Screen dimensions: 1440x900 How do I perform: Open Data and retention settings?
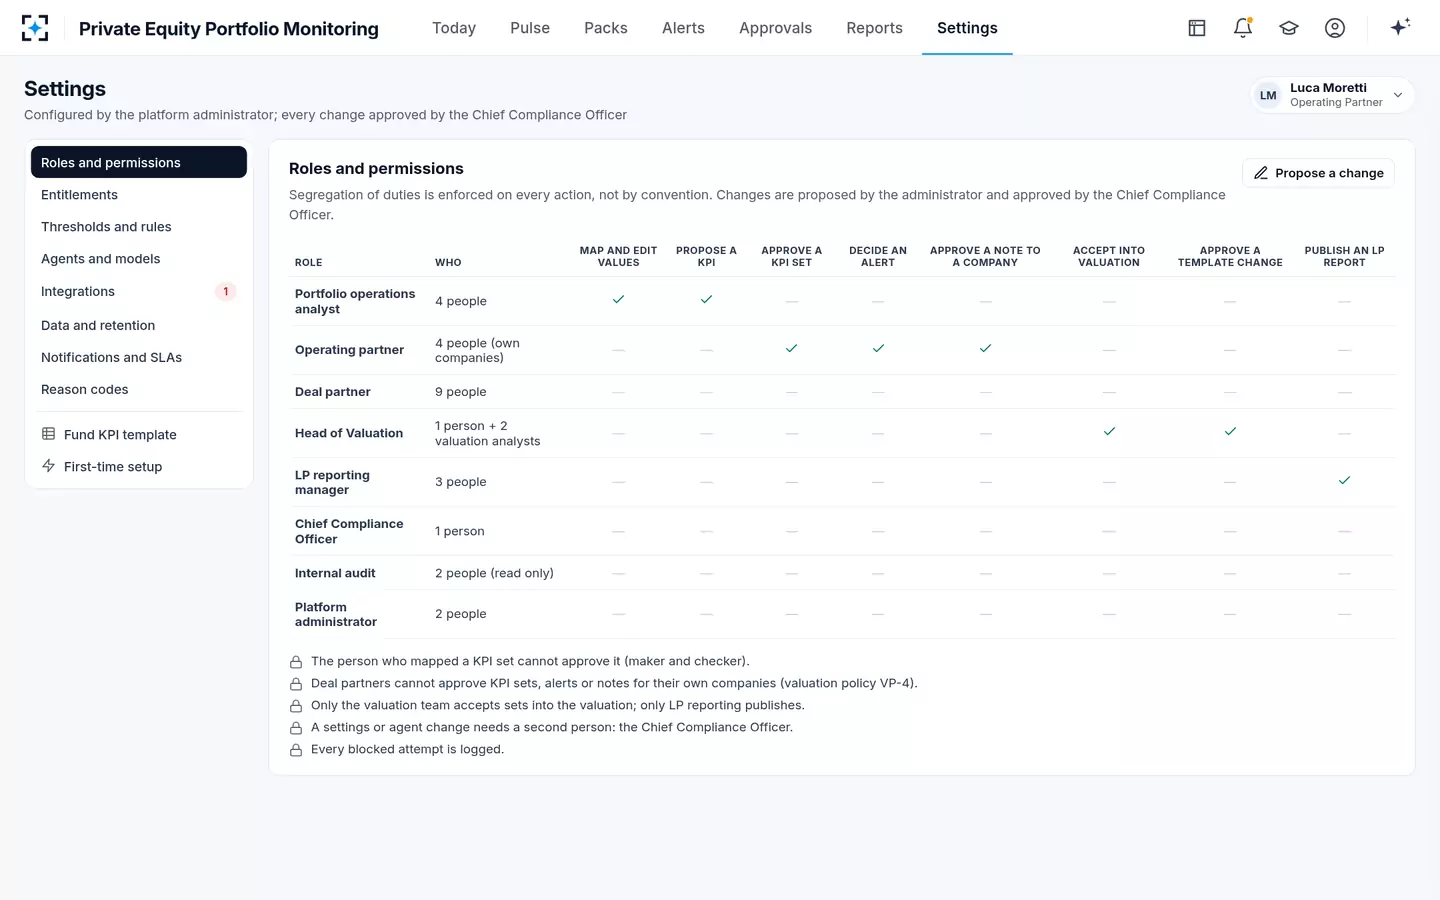139,325
